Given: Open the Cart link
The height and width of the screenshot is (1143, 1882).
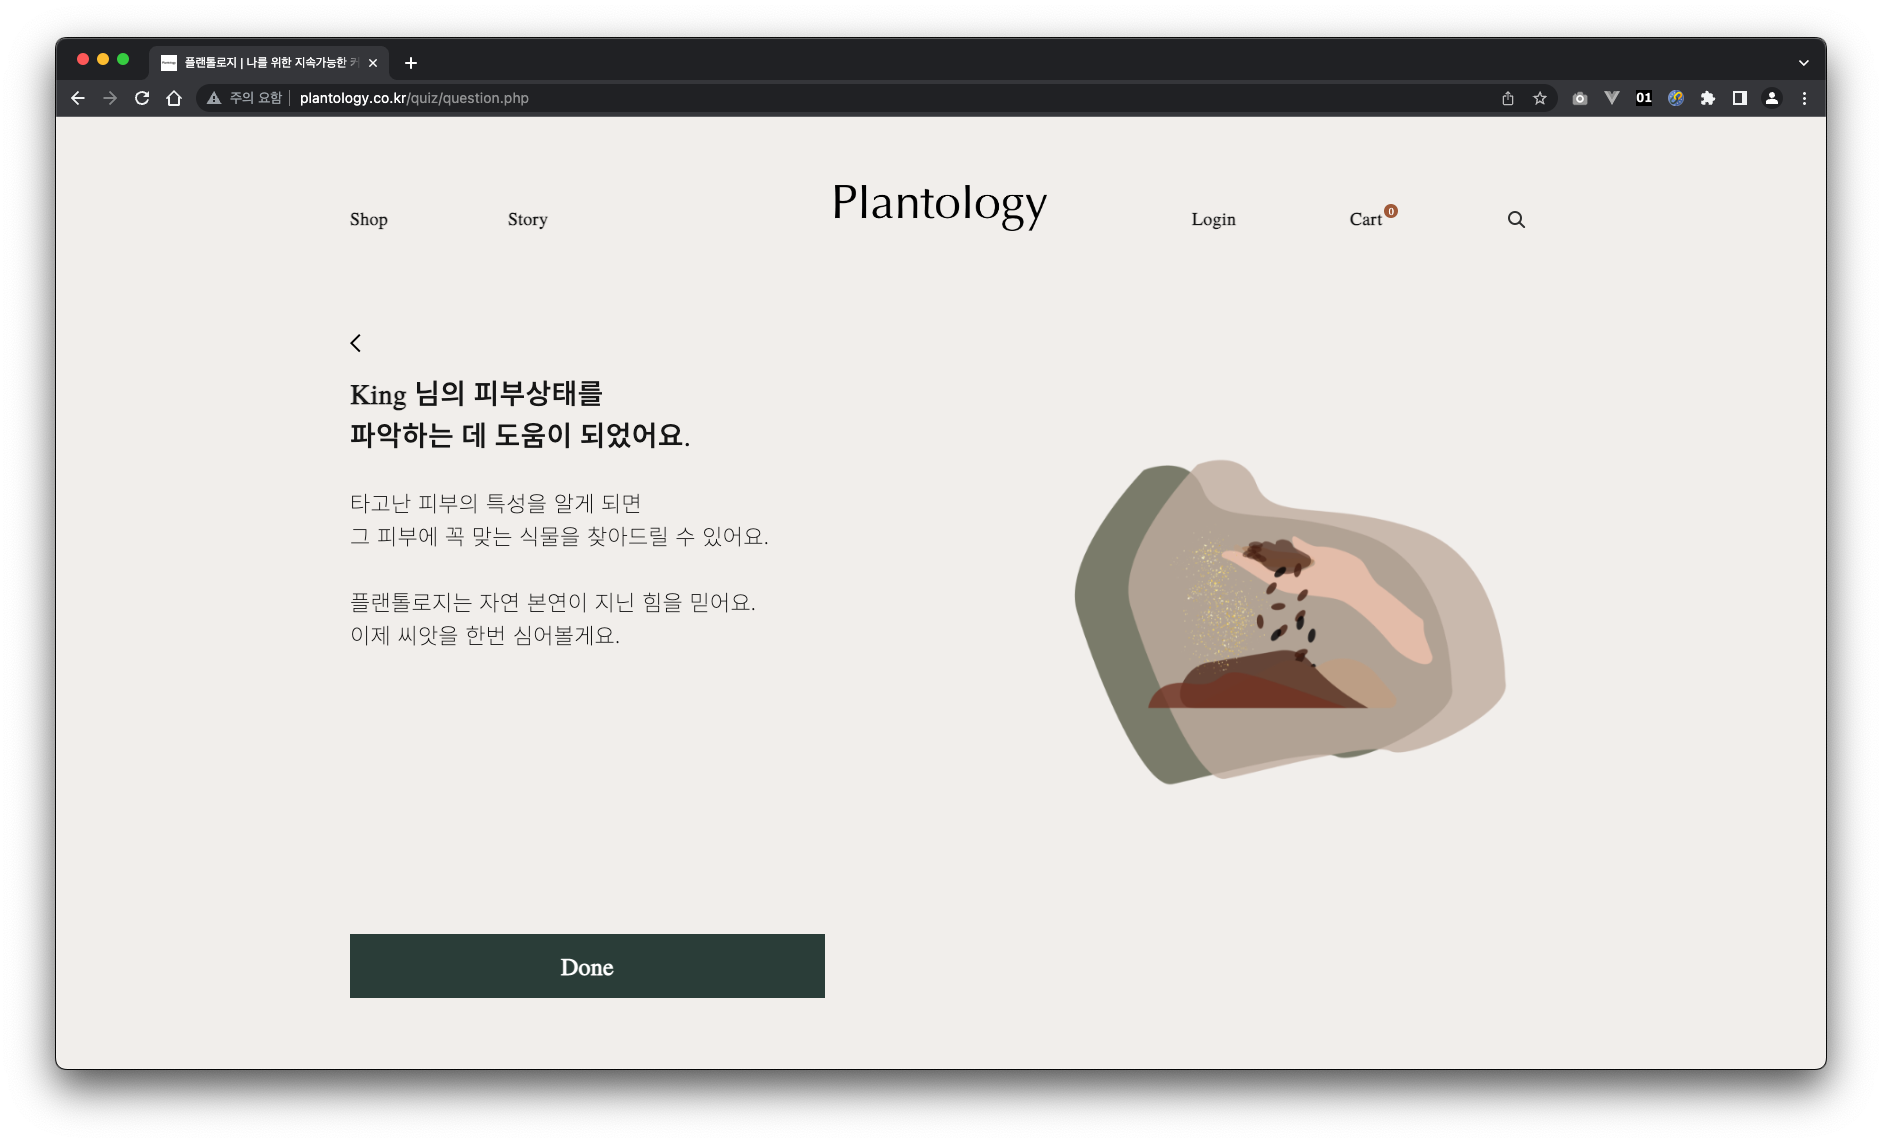Looking at the screenshot, I should click(1366, 219).
